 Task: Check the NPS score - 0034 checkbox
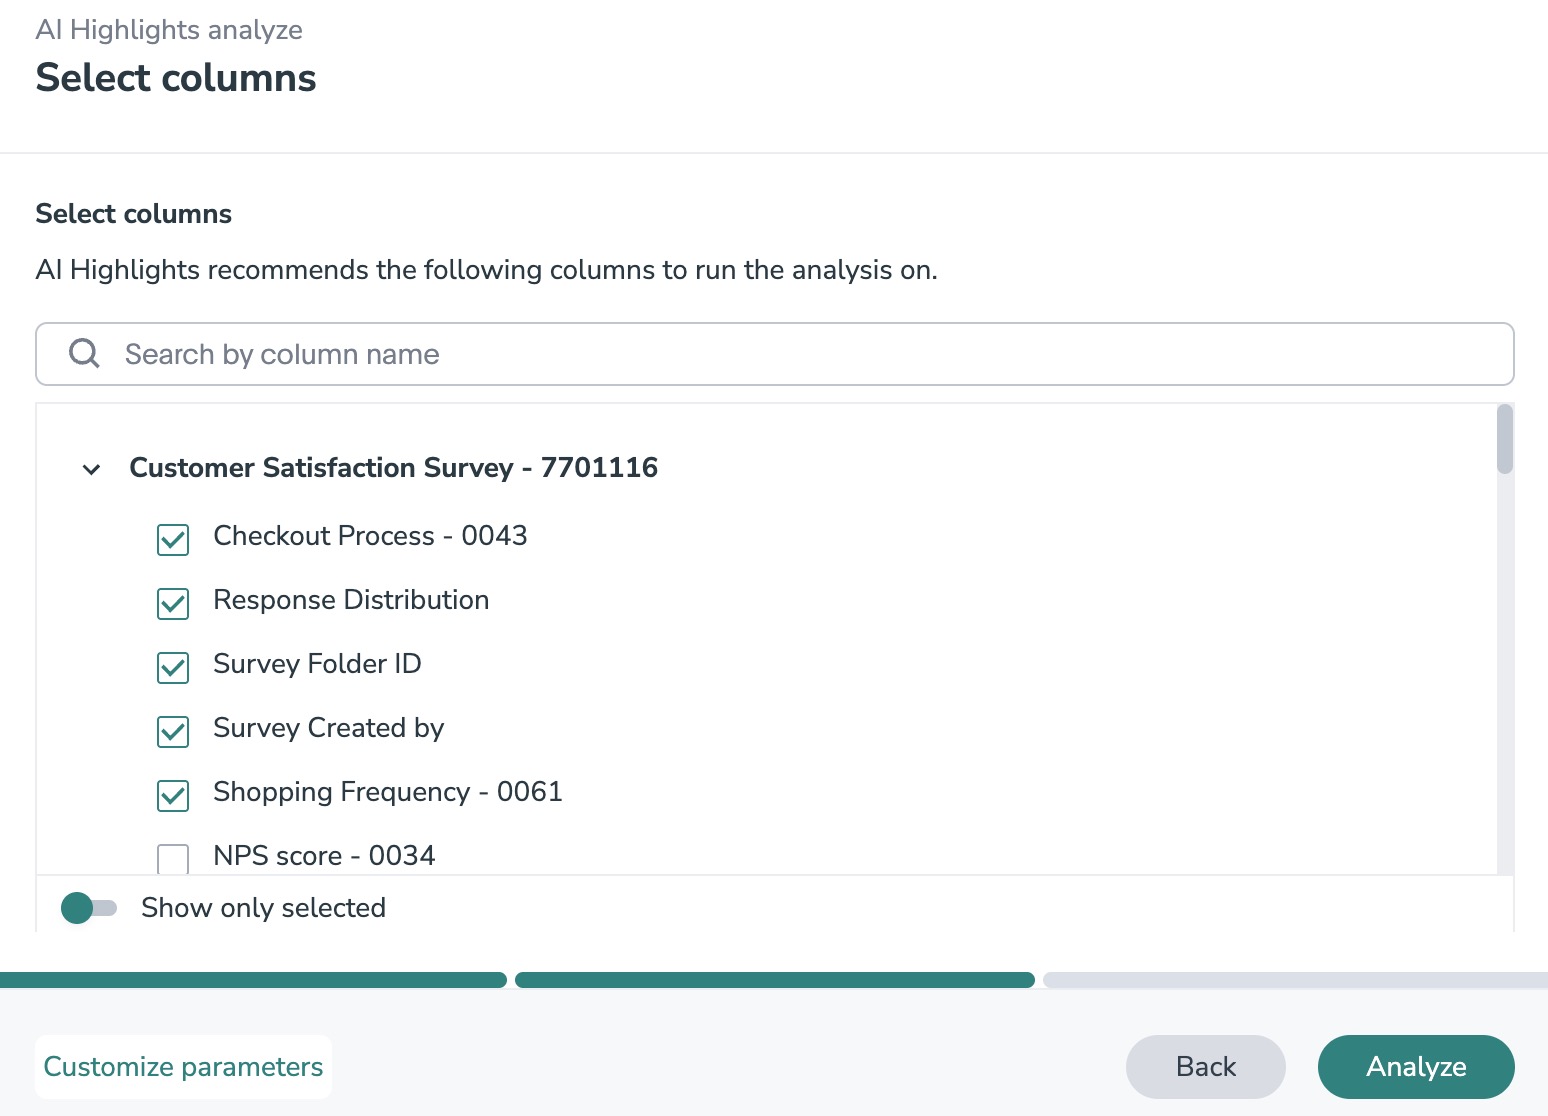[173, 858]
